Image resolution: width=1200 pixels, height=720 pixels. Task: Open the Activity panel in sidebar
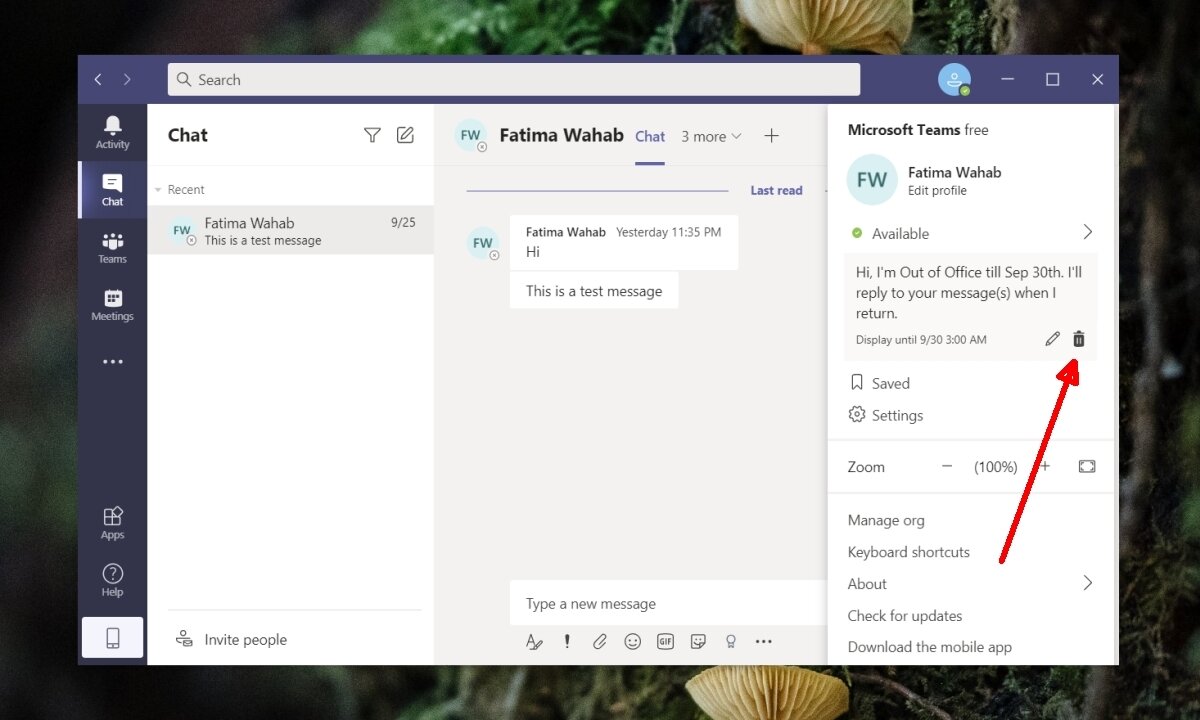click(x=112, y=132)
